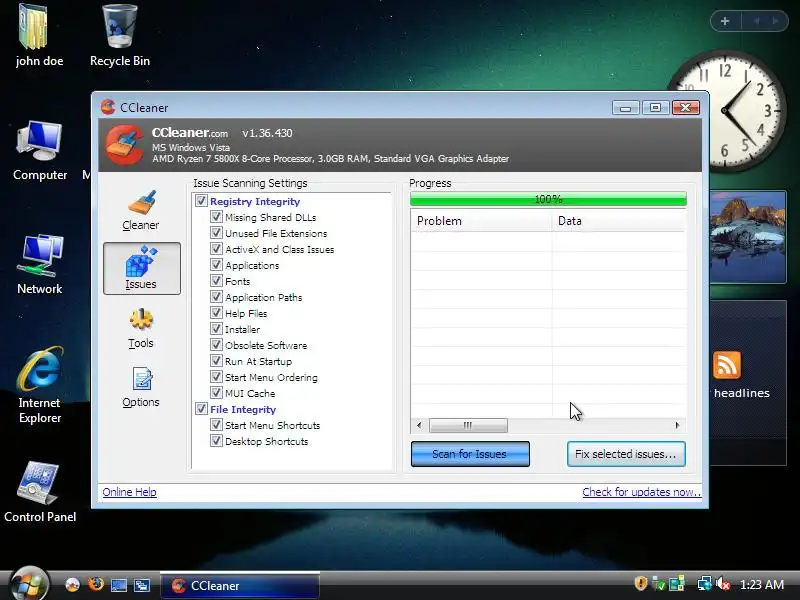Open the Online Help link

(130, 492)
